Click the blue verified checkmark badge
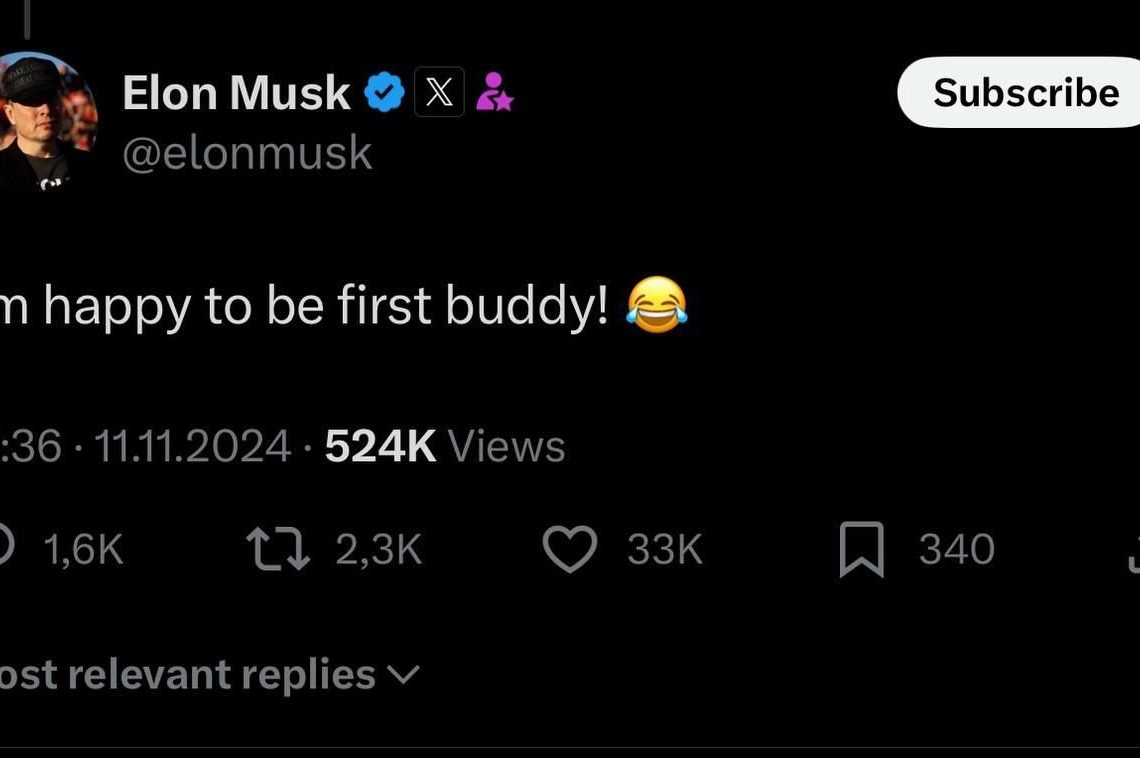Screen dimensions: 1140x758 pyautogui.click(x=383, y=93)
